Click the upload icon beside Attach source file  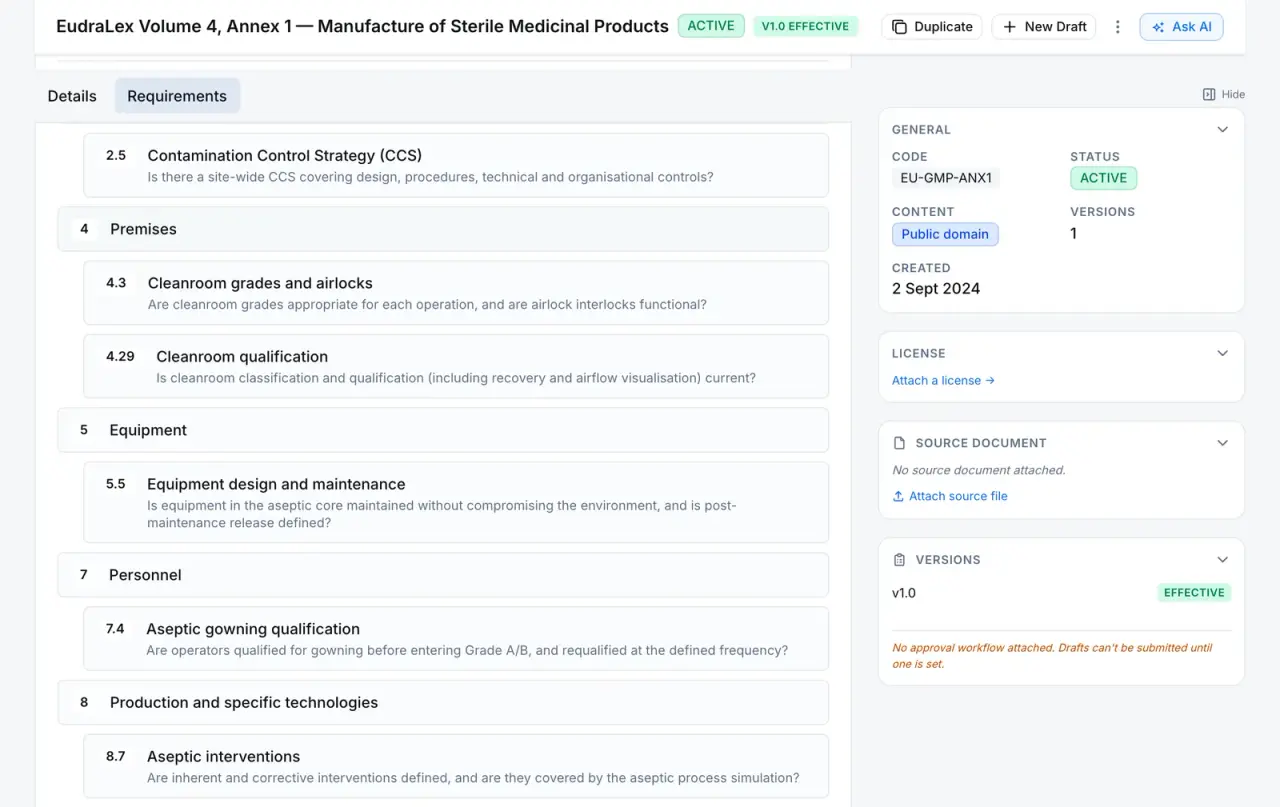[x=898, y=496]
